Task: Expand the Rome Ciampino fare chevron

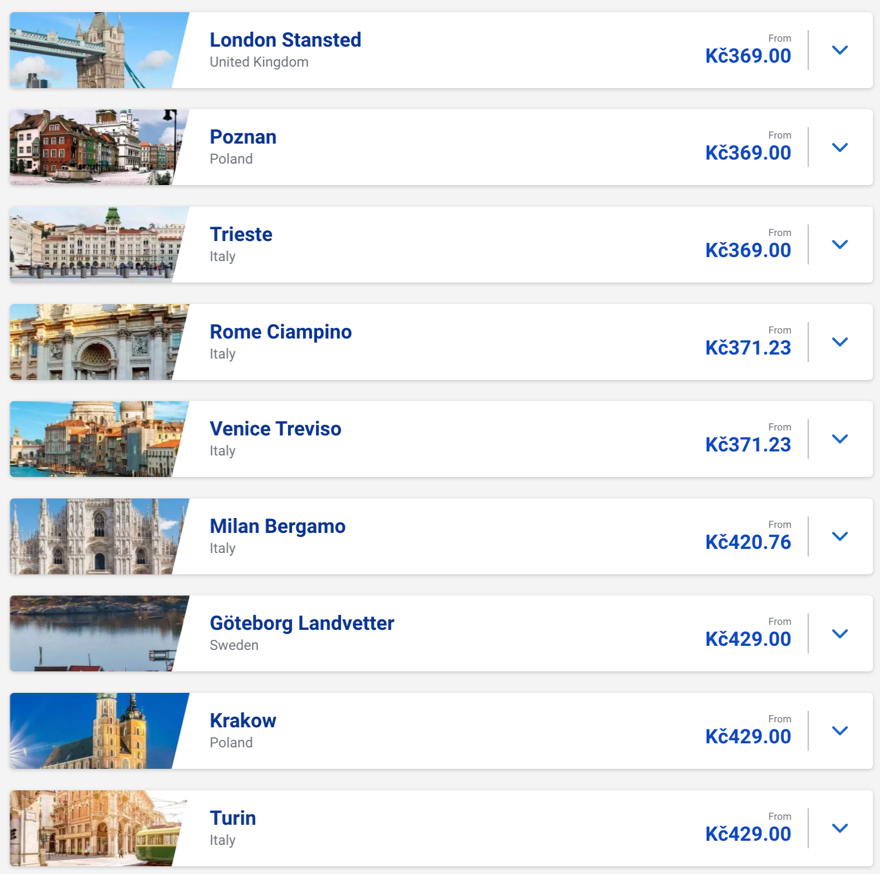Action: click(x=839, y=341)
